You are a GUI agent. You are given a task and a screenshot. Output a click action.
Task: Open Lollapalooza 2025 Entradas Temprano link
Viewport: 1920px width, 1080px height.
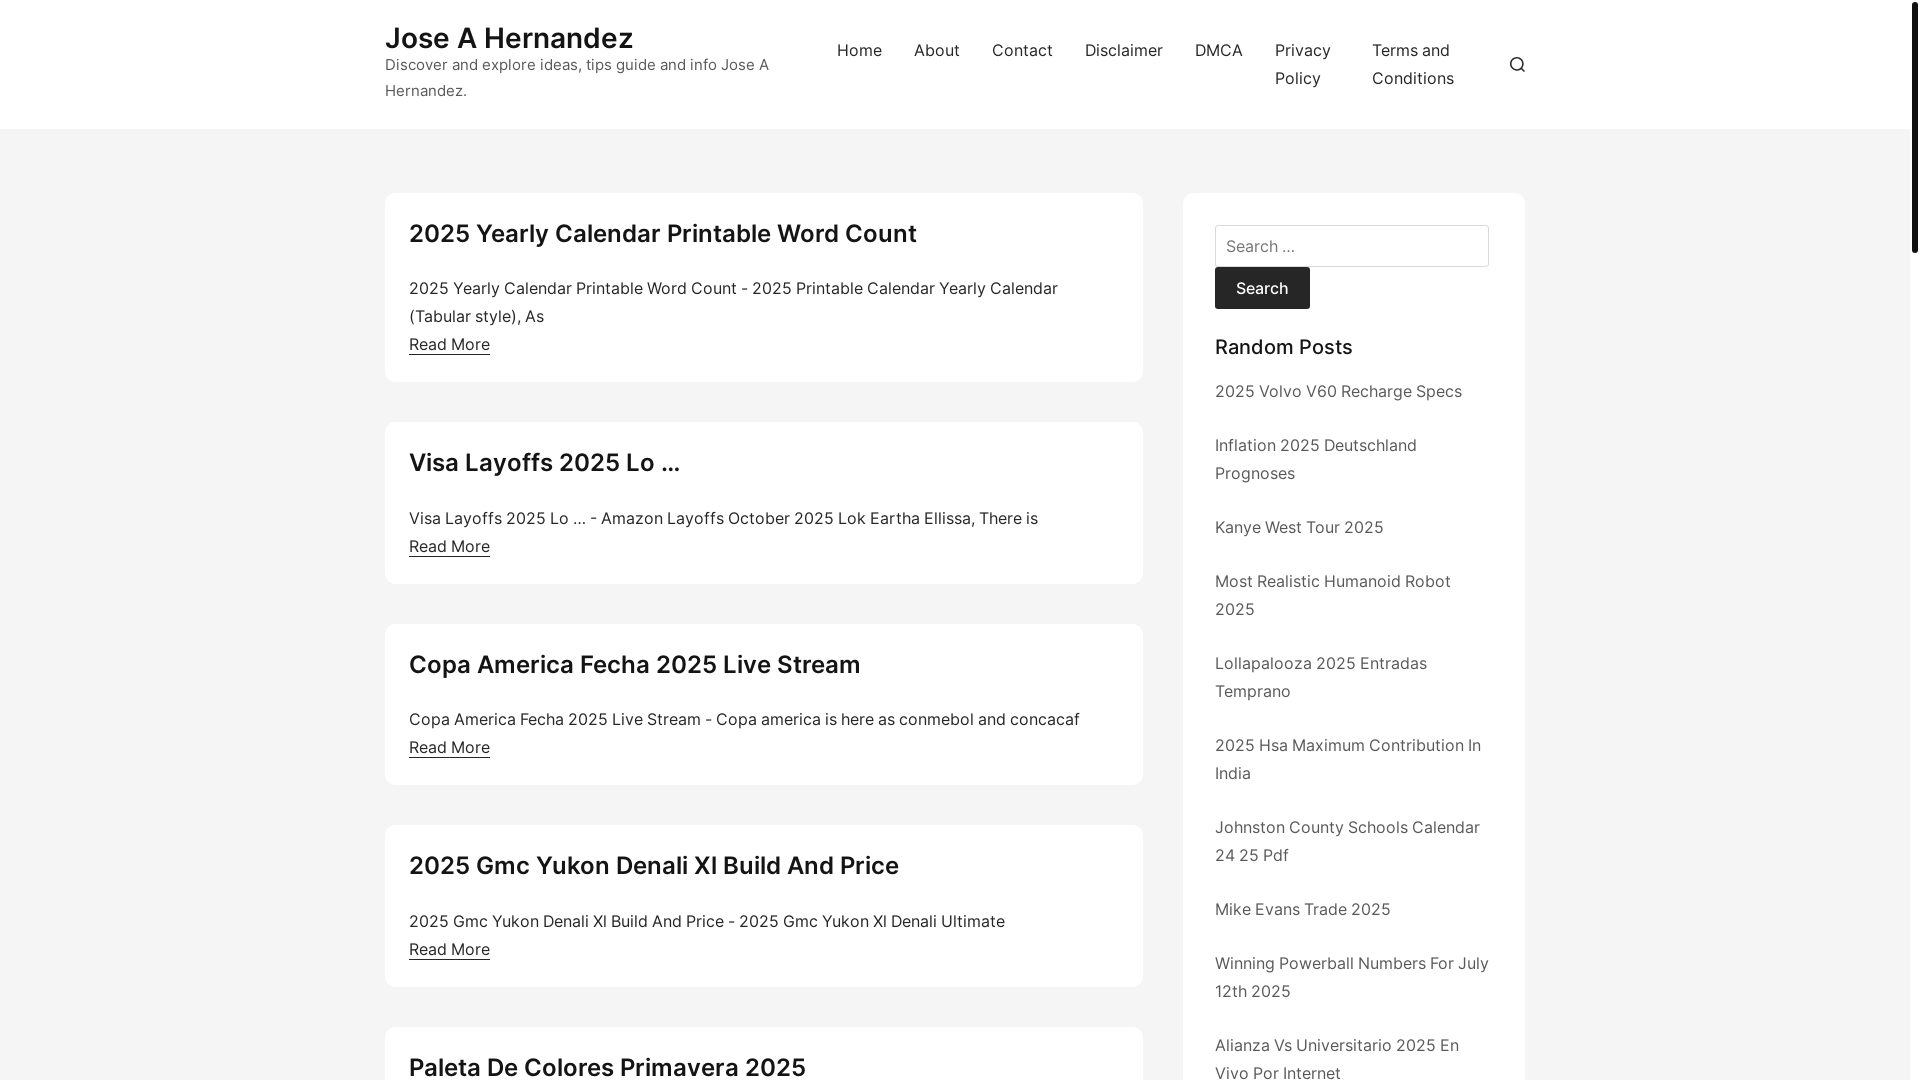1321,677
